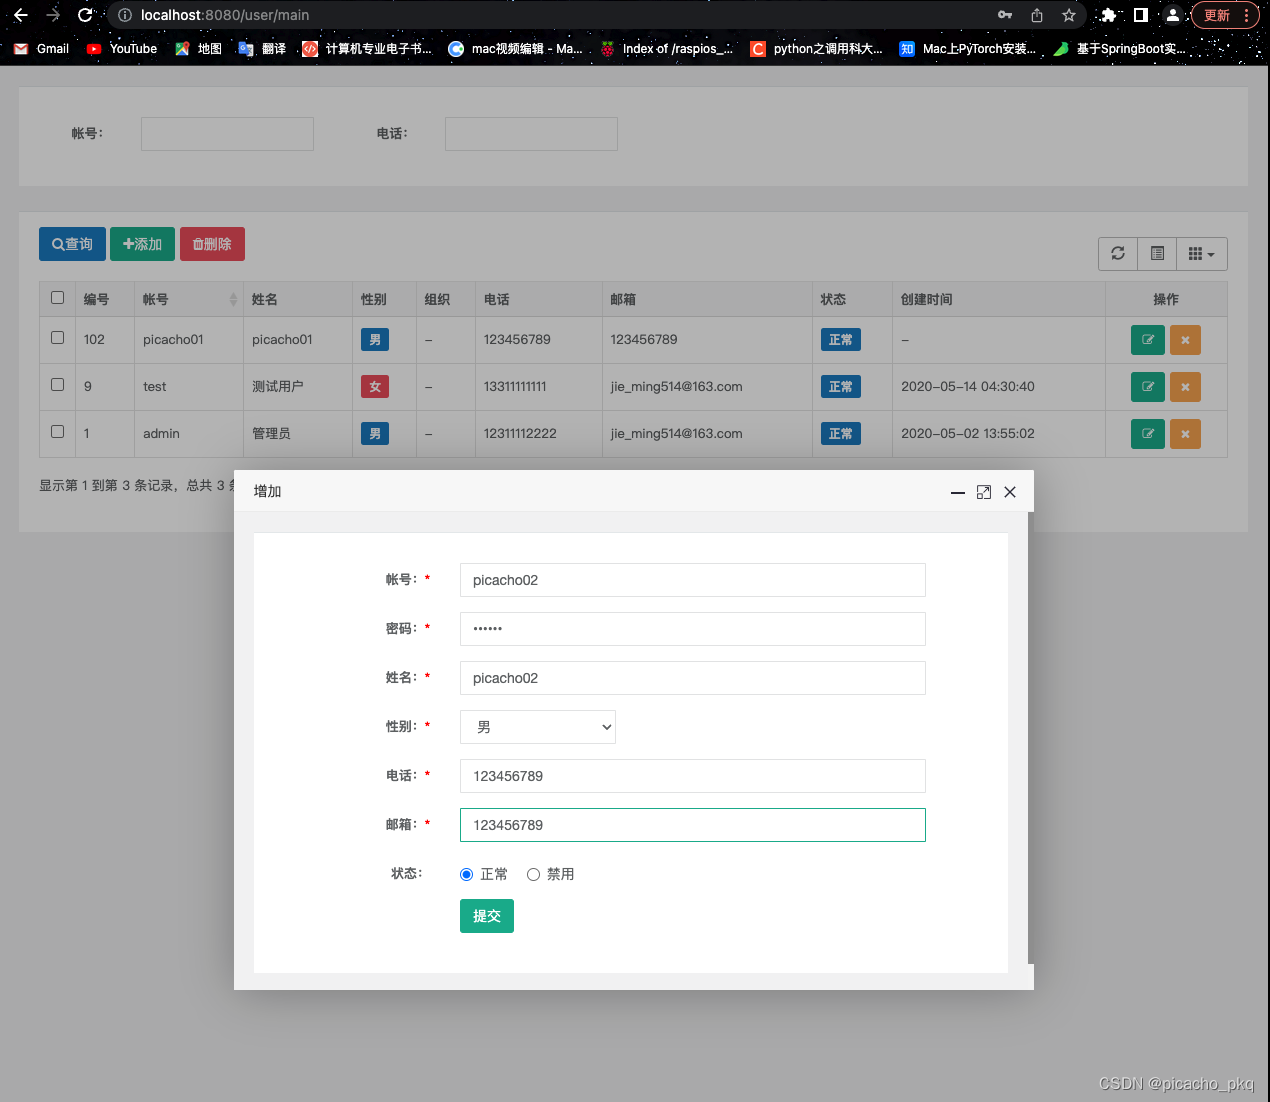Click the 添加 add button

click(142, 244)
